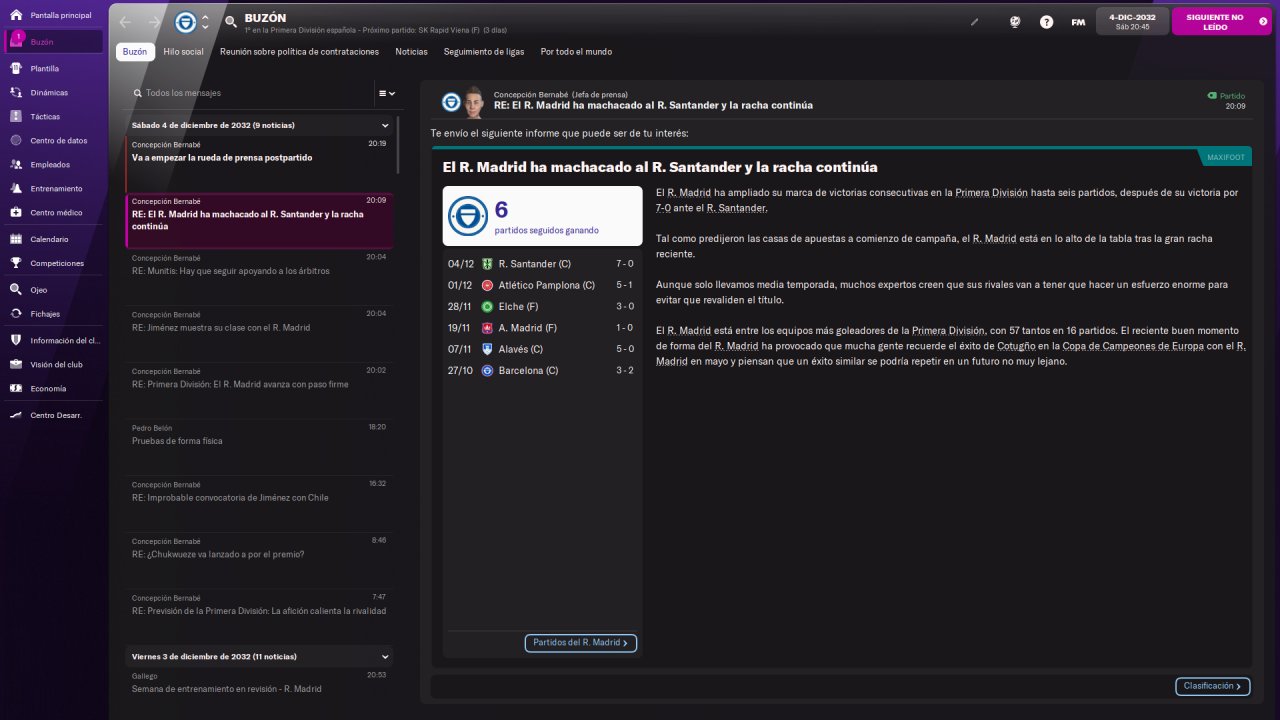This screenshot has height=720, width=1280.
Task: Click the date 4-DIC-2032 button
Action: click(1132, 21)
